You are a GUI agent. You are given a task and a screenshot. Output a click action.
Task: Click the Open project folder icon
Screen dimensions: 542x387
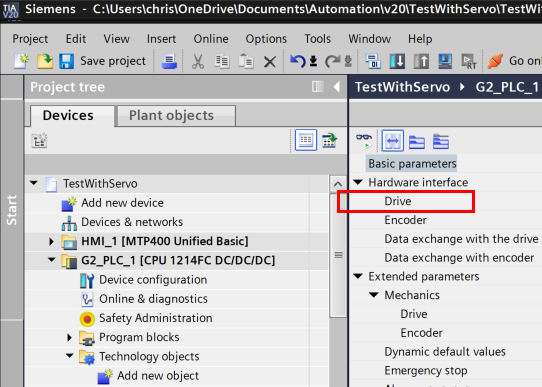coord(45,61)
